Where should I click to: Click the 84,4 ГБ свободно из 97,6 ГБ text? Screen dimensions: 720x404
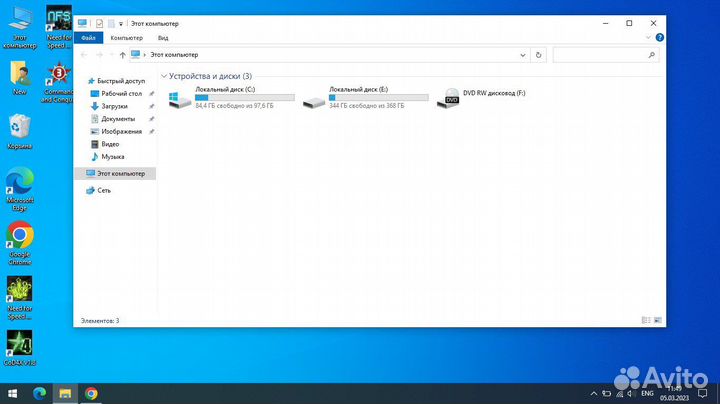point(234,106)
